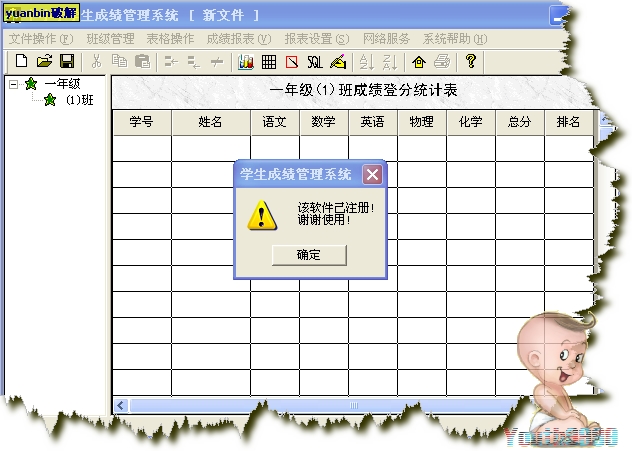
Task: Select (1)班 in the class tree
Action: tap(80, 100)
